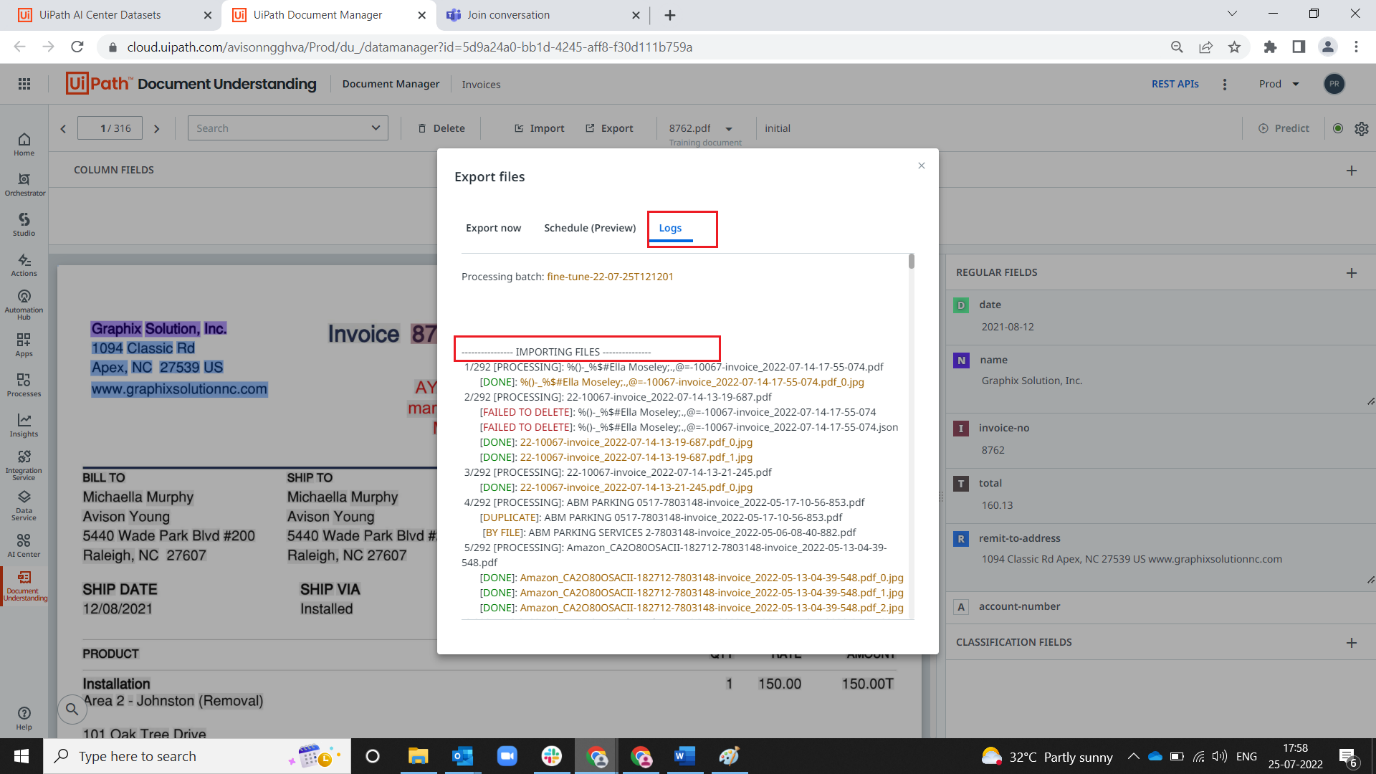
Task: Switch to the Export now tab
Action: [x=493, y=228]
